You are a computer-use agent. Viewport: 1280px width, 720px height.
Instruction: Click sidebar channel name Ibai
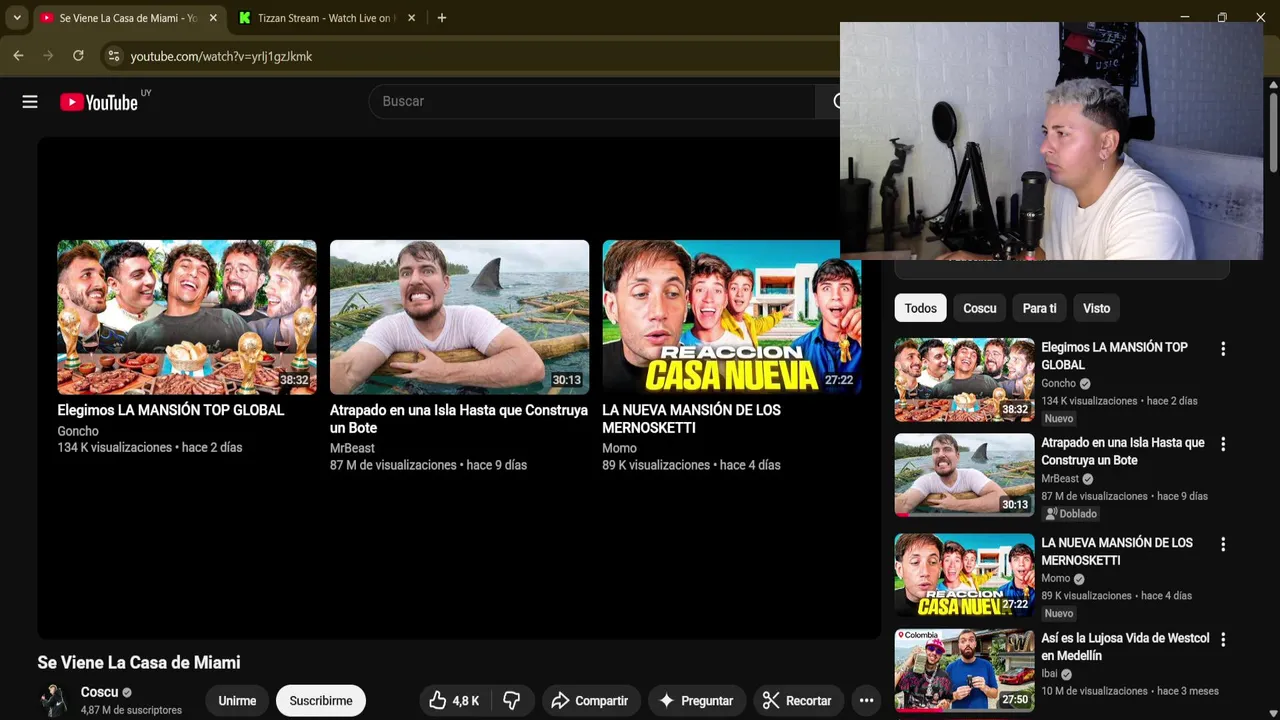[1049, 673]
